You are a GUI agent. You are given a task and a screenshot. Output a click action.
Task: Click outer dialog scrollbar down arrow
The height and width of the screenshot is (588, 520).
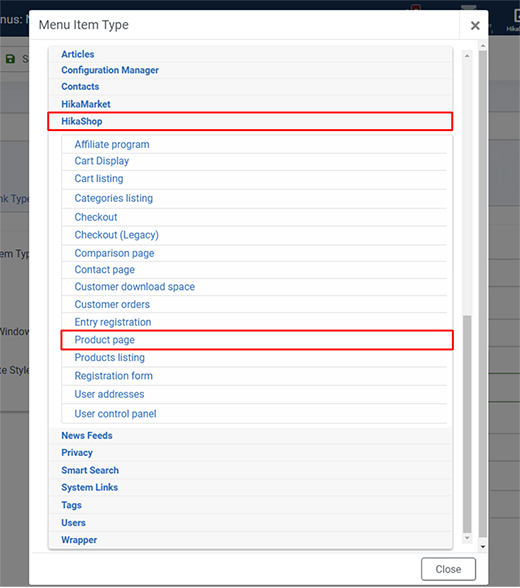pyautogui.click(x=483, y=547)
